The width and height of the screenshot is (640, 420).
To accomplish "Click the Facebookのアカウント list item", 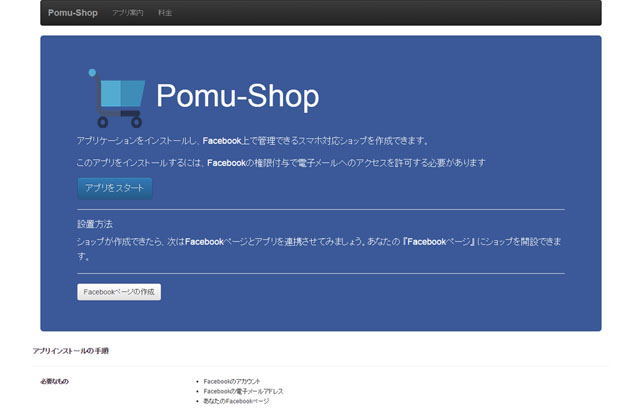I will [x=231, y=381].
